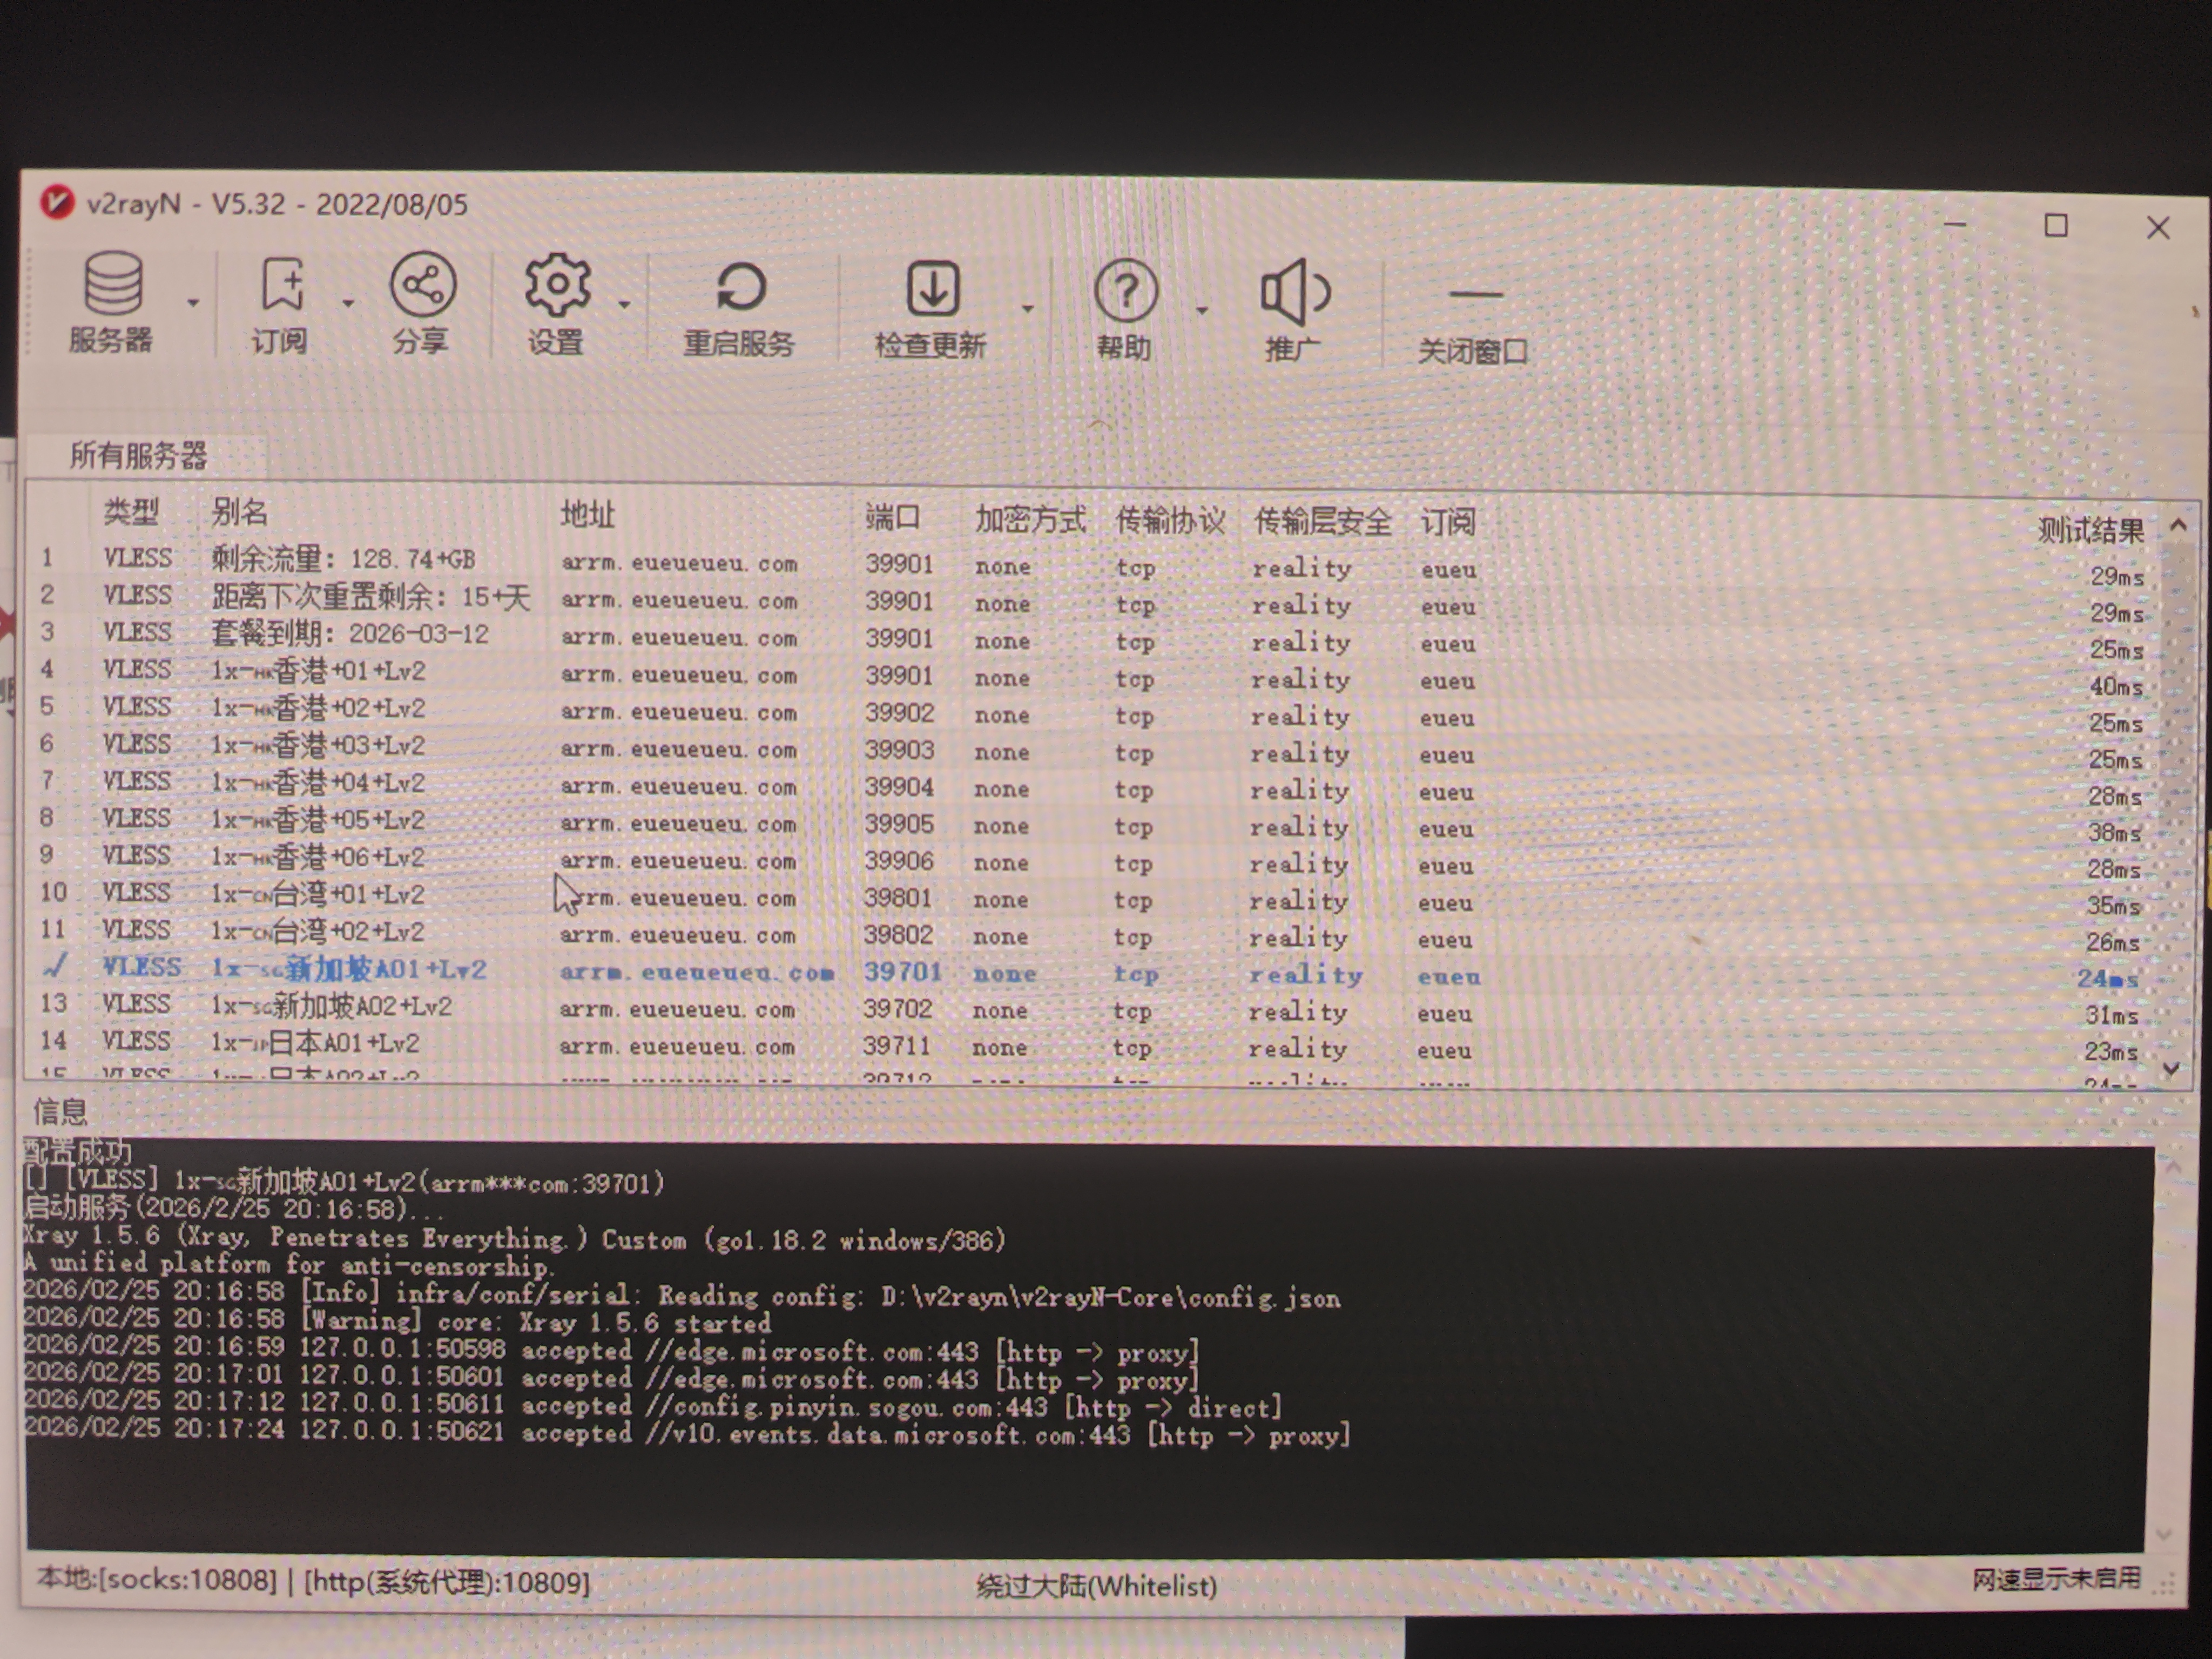The image size is (2212, 1659).
Task: Select server row 香港 01 Lv2
Action: 318,670
